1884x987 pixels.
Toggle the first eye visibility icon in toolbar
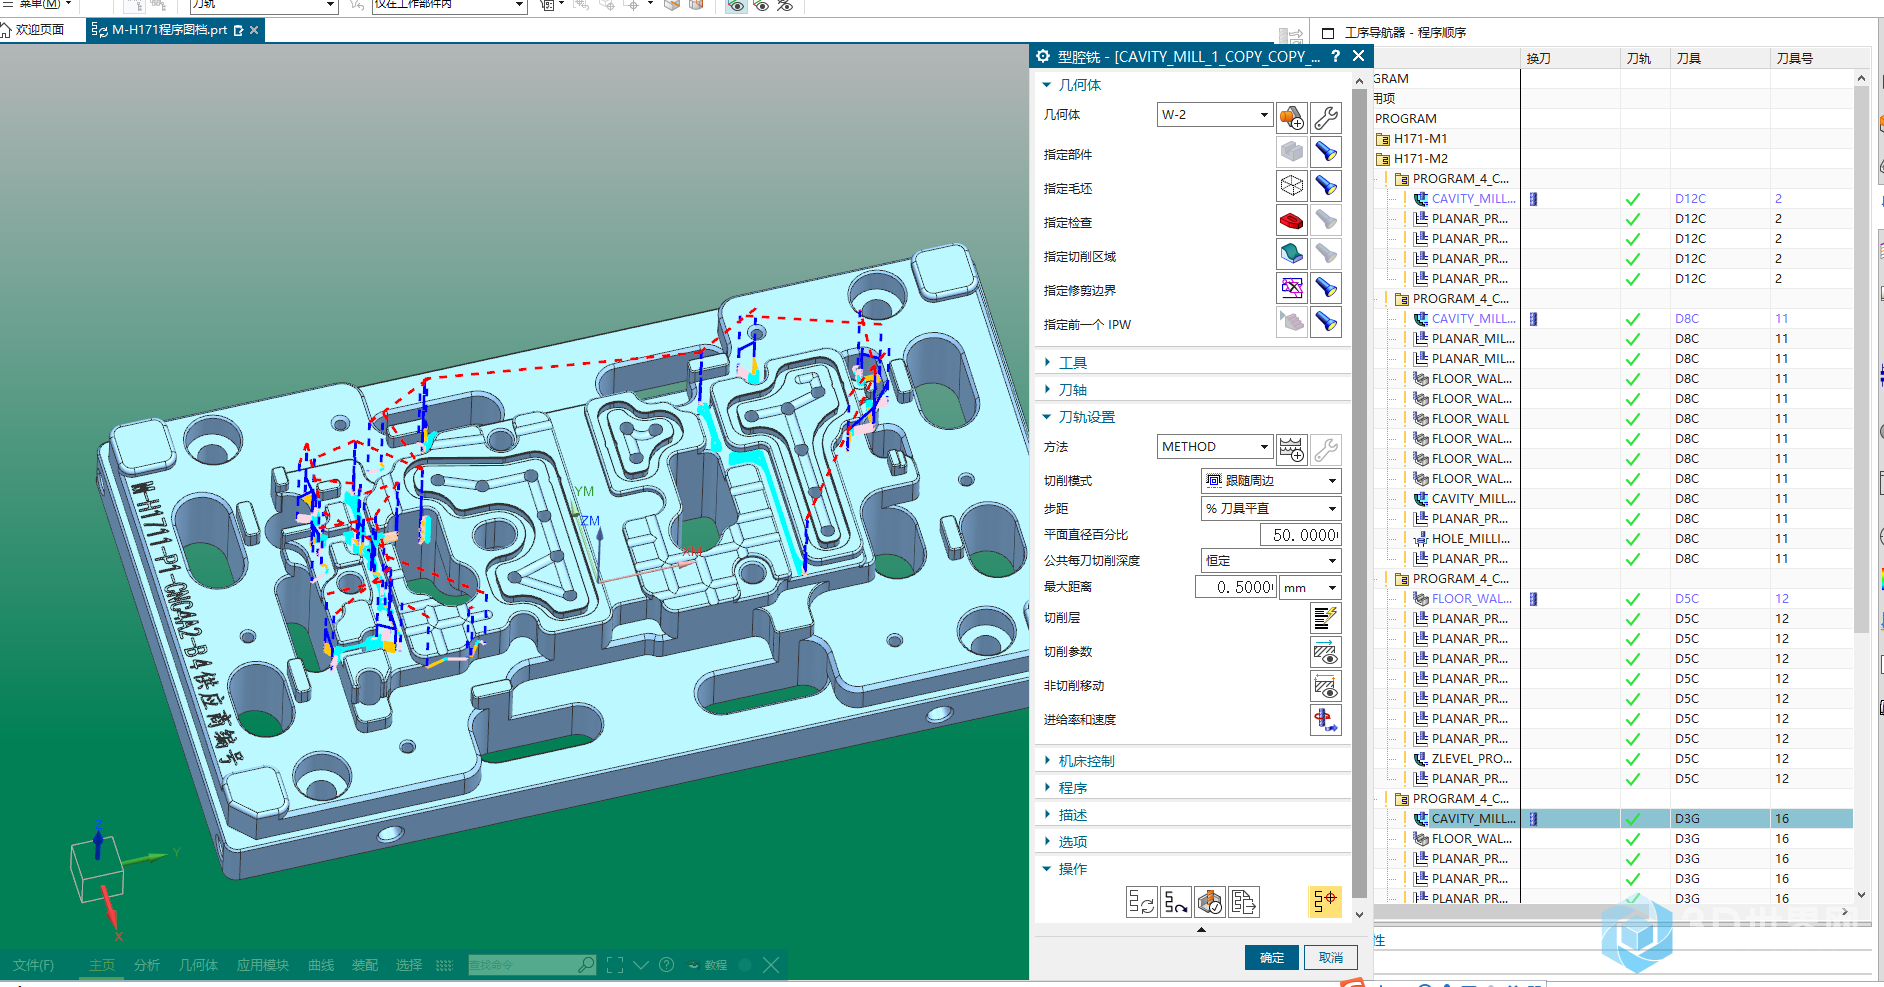coord(736,6)
